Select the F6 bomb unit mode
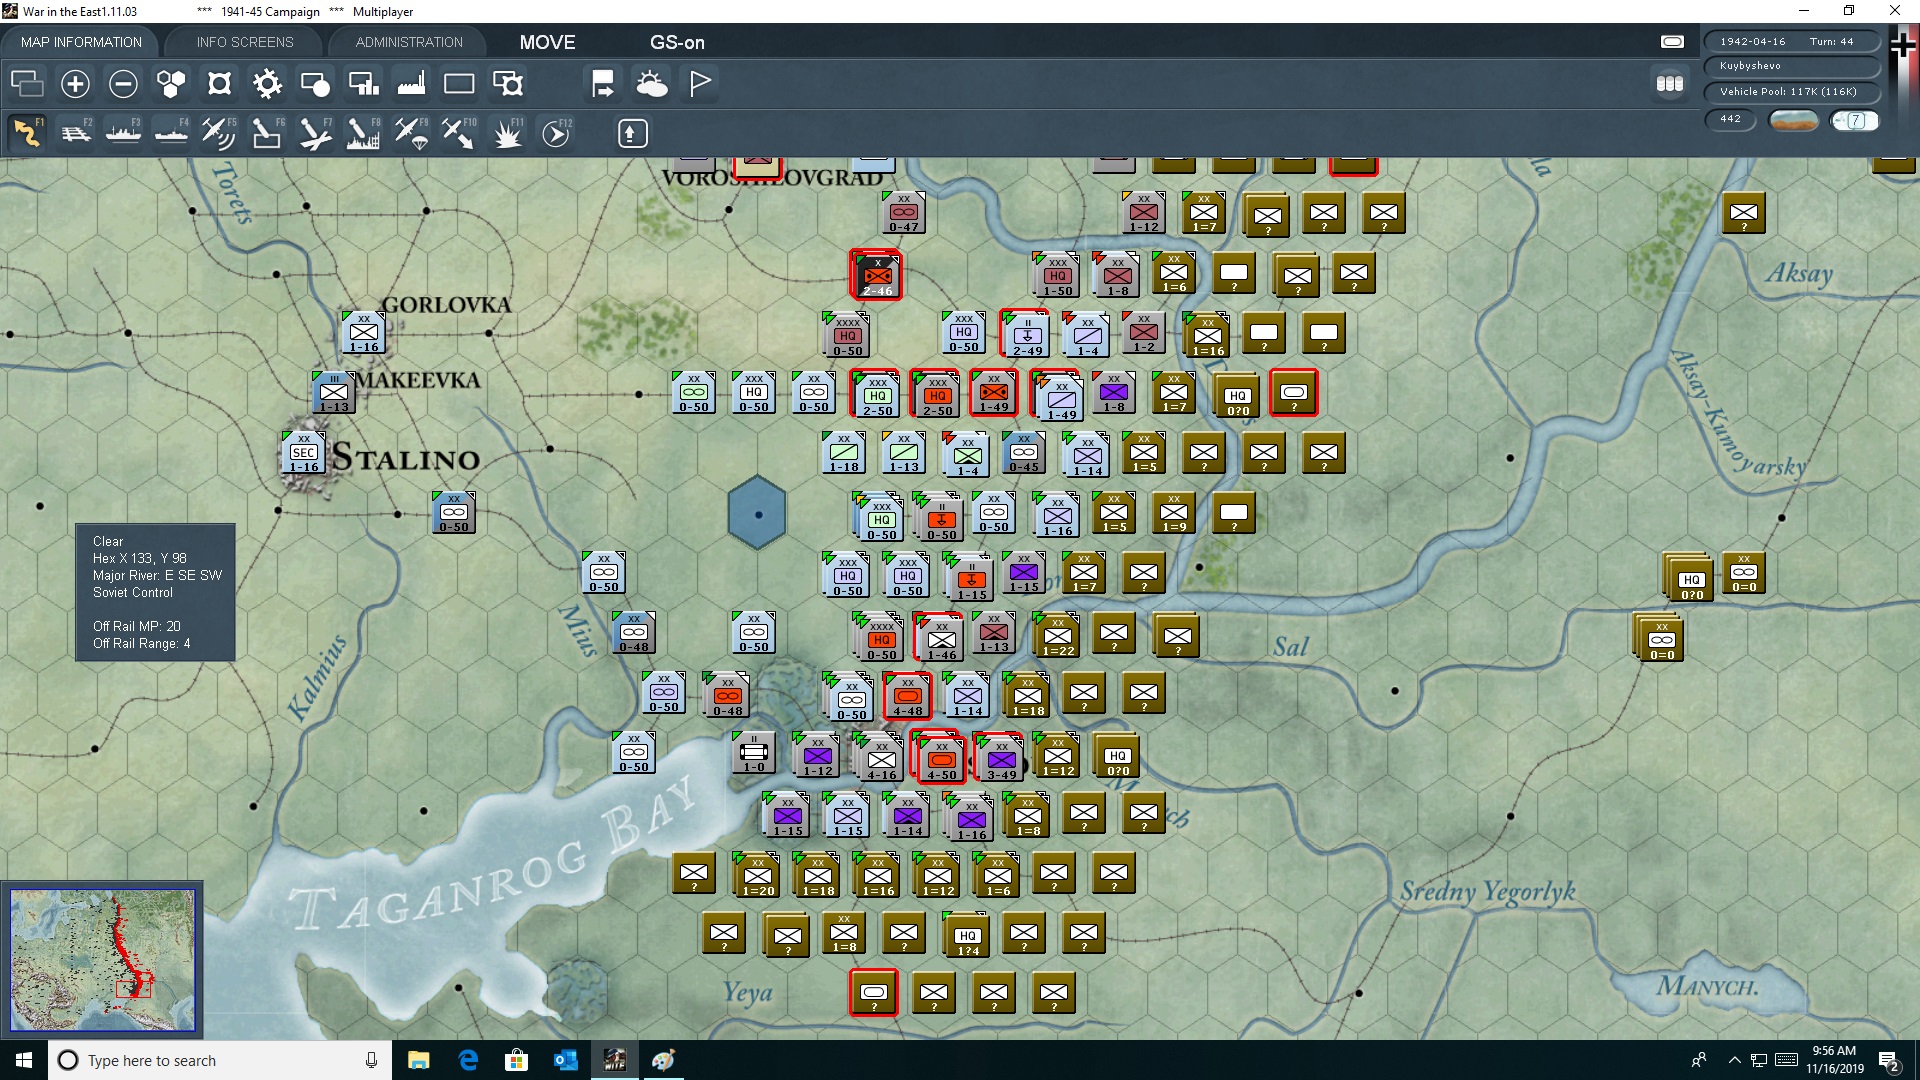The height and width of the screenshot is (1080, 1920). point(267,133)
